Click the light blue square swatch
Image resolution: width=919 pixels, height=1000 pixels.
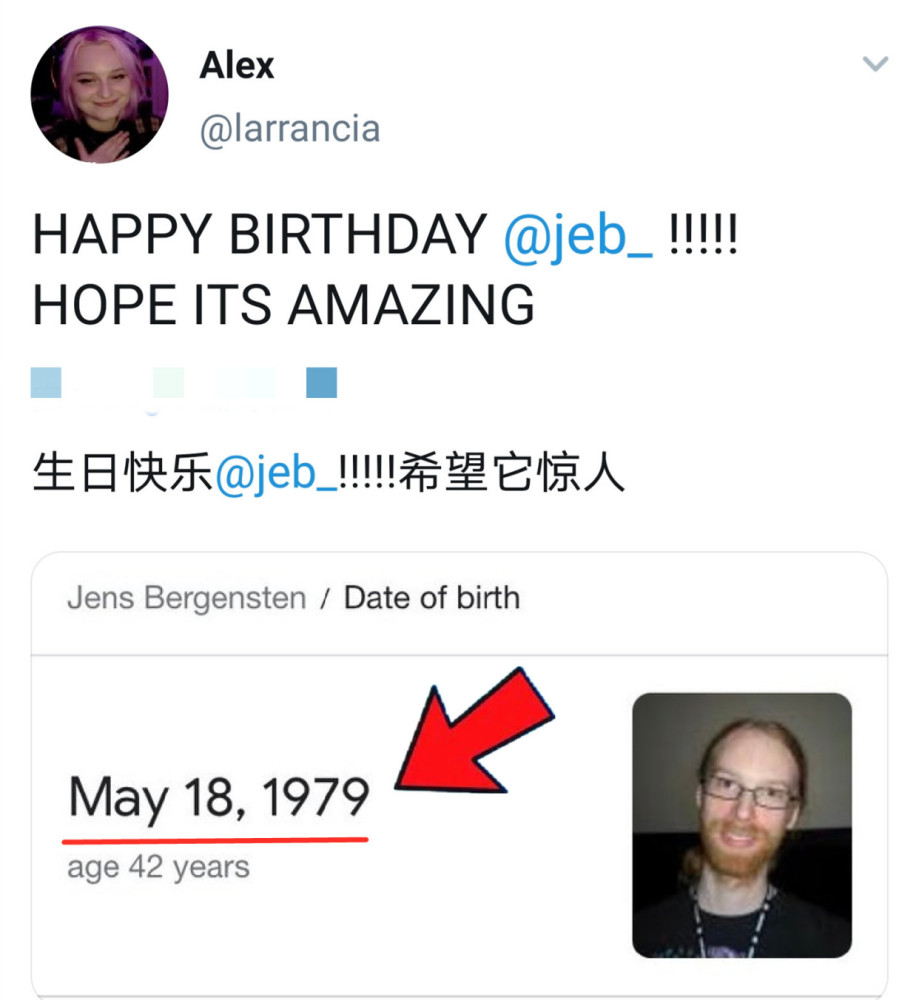[46, 383]
